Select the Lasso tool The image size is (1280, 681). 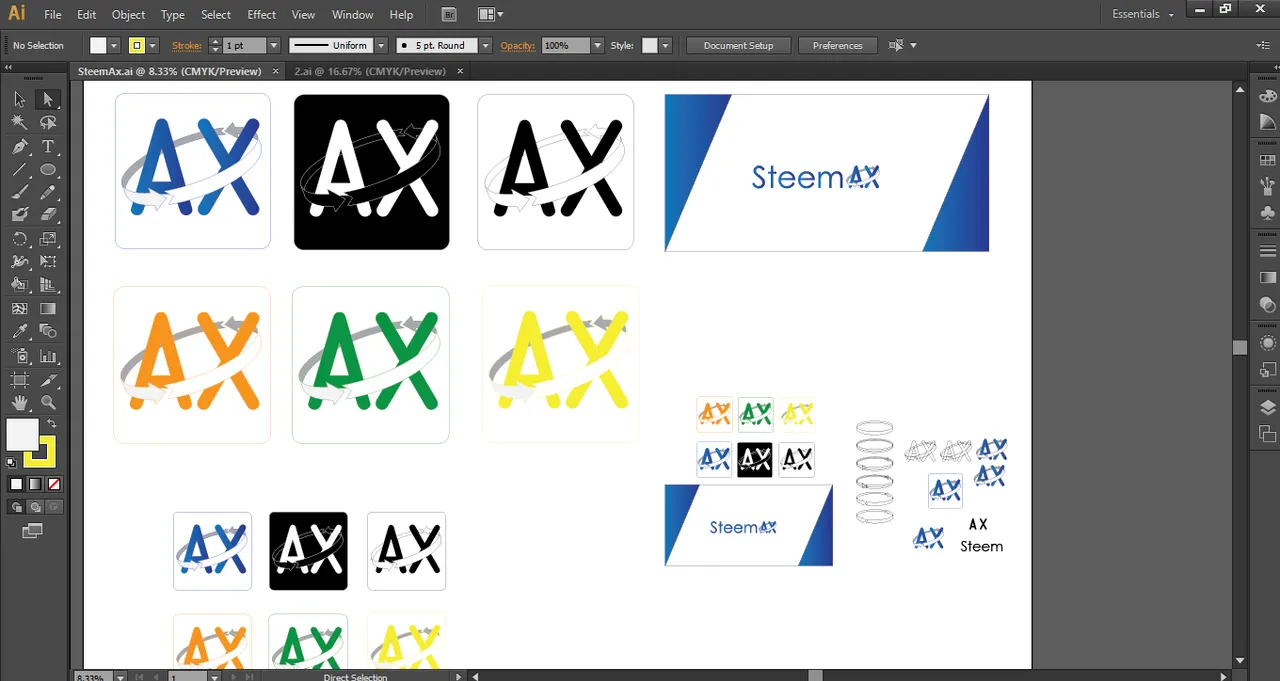(x=47, y=122)
